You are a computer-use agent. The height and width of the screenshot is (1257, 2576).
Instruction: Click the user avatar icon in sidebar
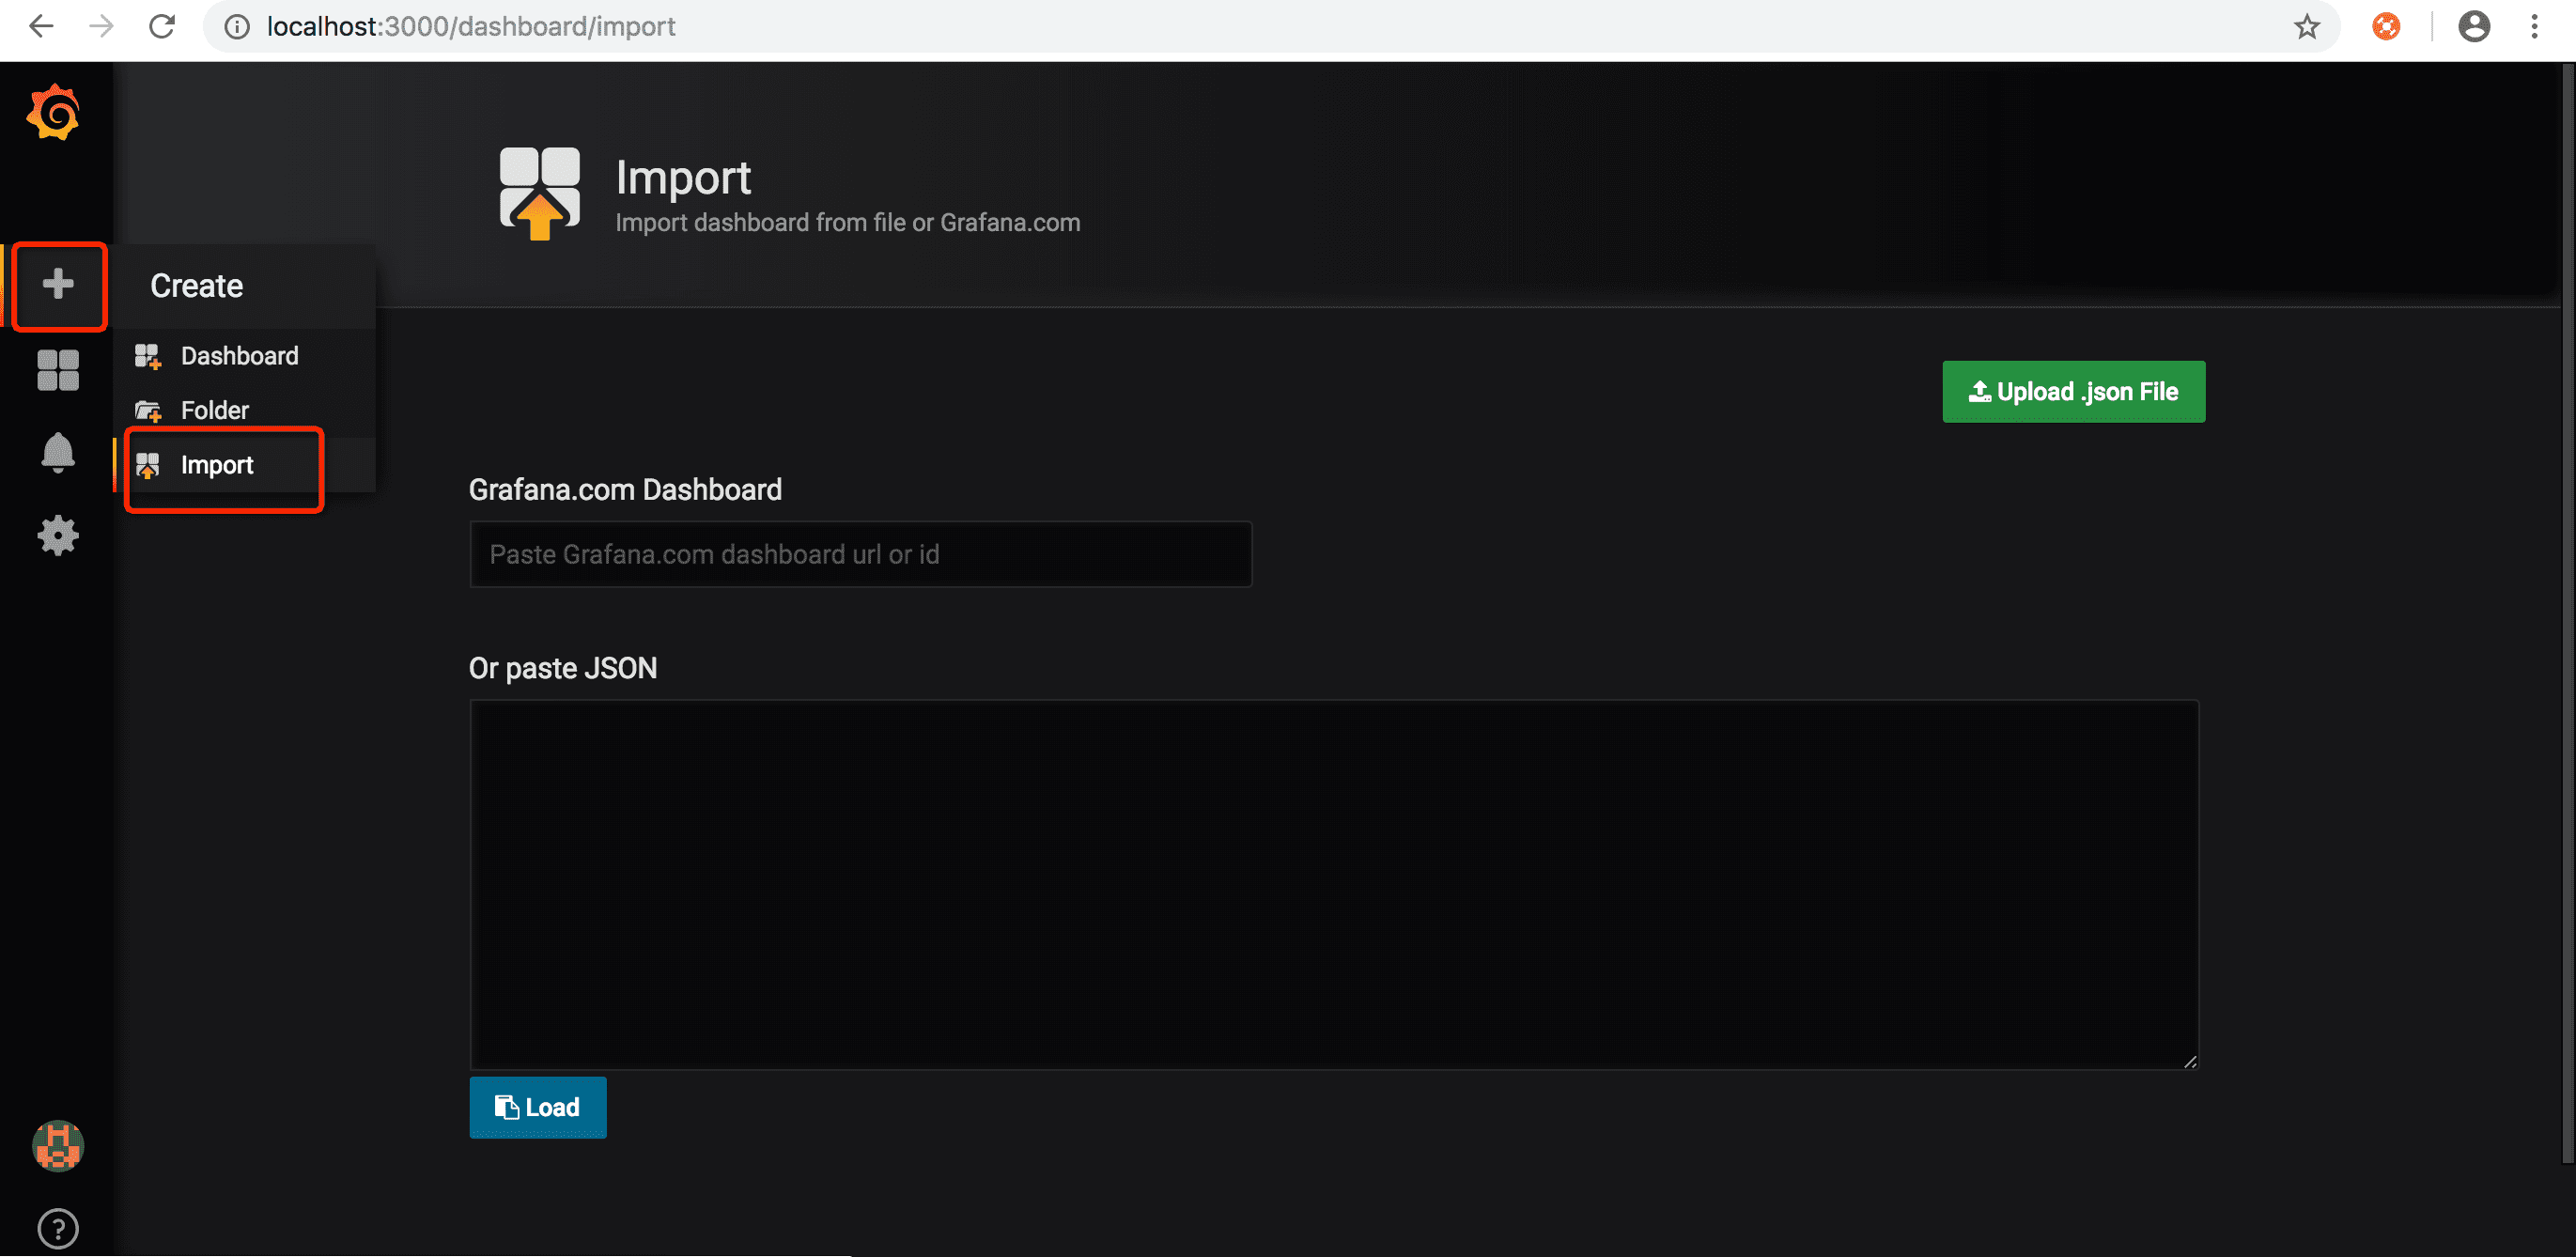coord(57,1146)
